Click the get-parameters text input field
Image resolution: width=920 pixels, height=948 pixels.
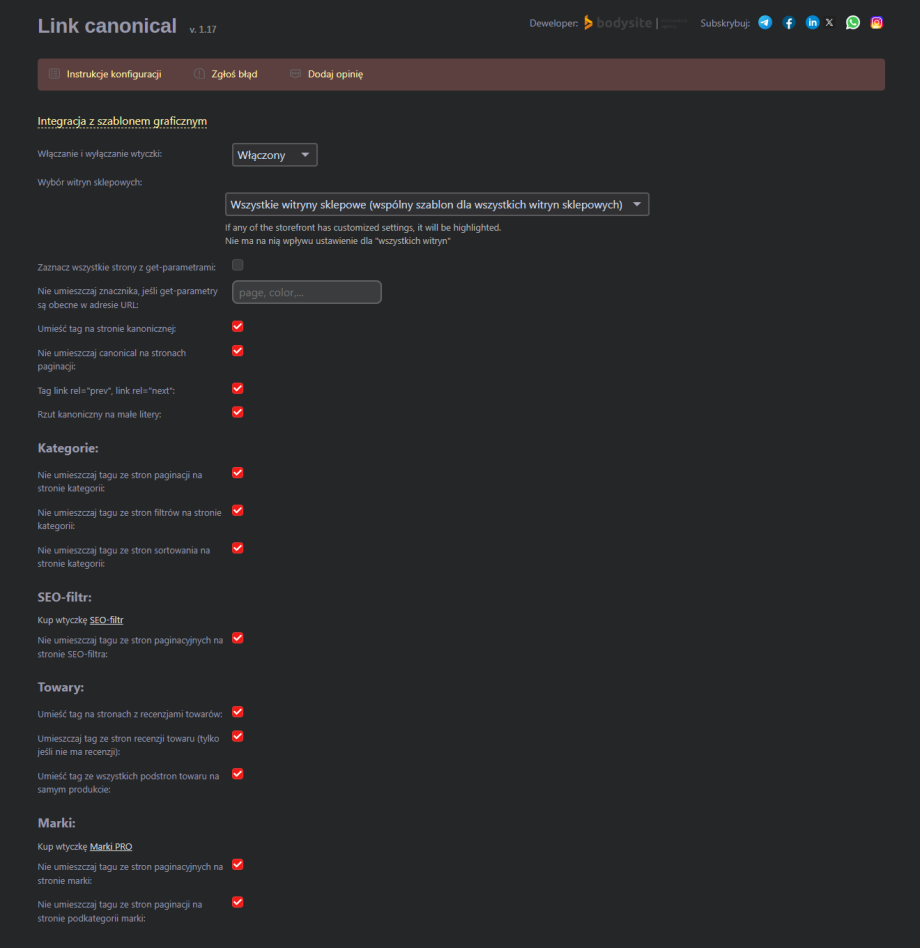tap(307, 292)
